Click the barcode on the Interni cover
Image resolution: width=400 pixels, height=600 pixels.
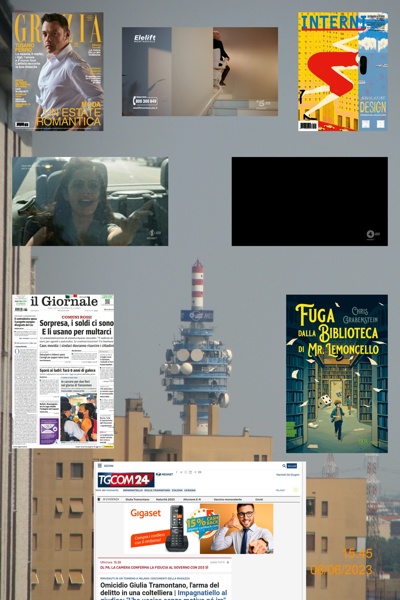[308, 126]
